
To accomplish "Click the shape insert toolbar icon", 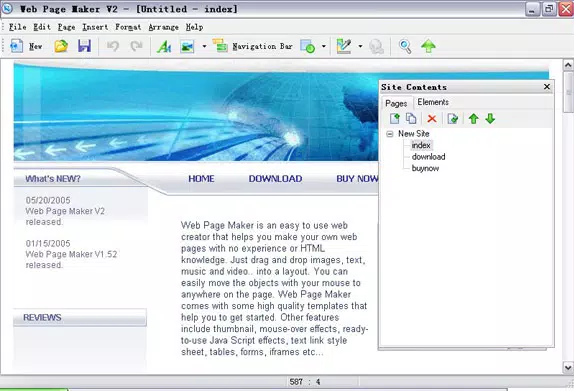I will pos(308,46).
